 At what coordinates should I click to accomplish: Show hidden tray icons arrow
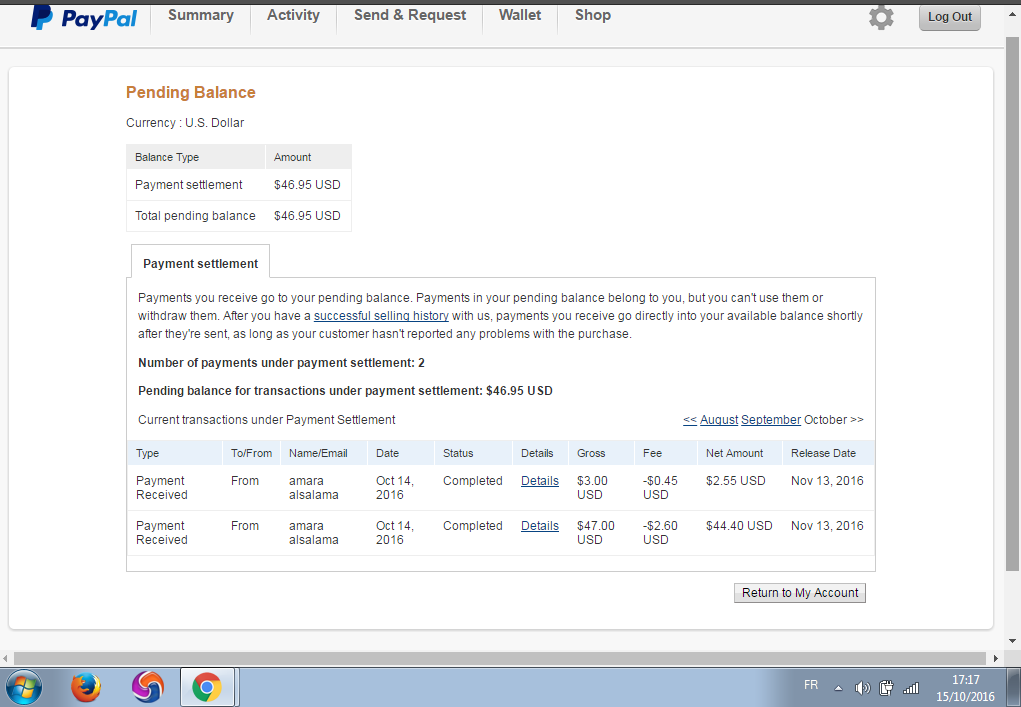point(839,688)
